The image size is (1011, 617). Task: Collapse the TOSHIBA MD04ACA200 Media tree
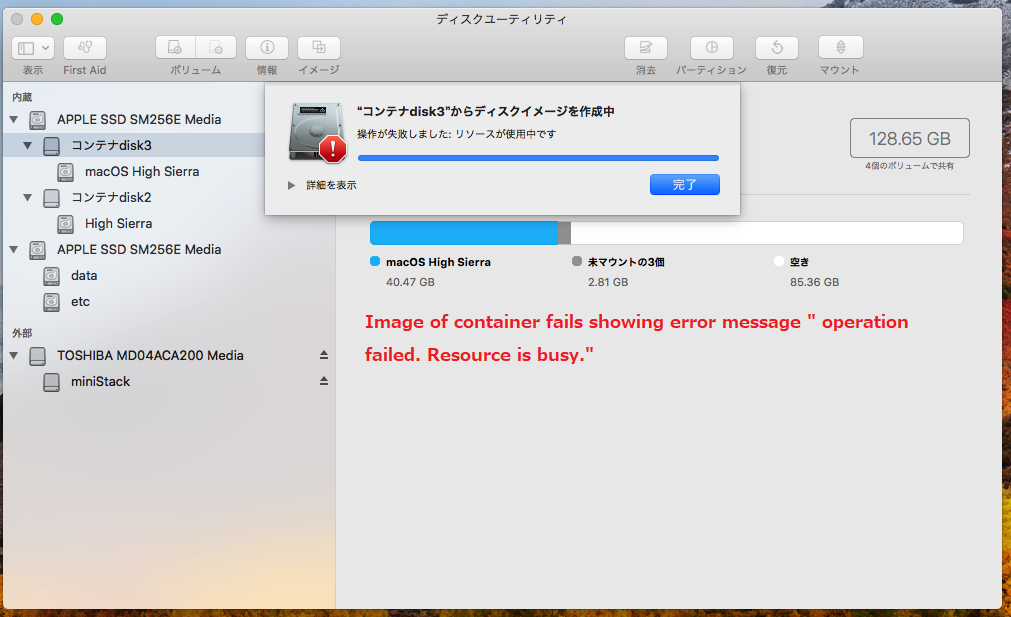14,355
